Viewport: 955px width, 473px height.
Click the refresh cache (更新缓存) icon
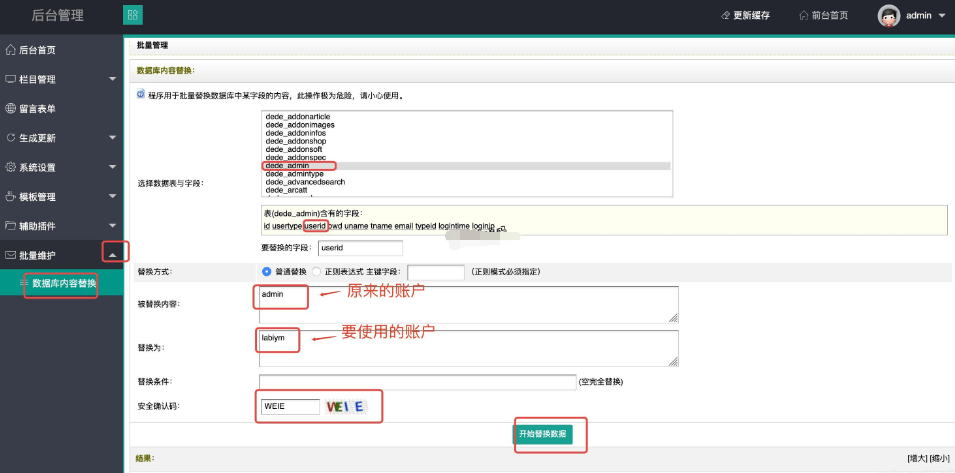click(725, 16)
